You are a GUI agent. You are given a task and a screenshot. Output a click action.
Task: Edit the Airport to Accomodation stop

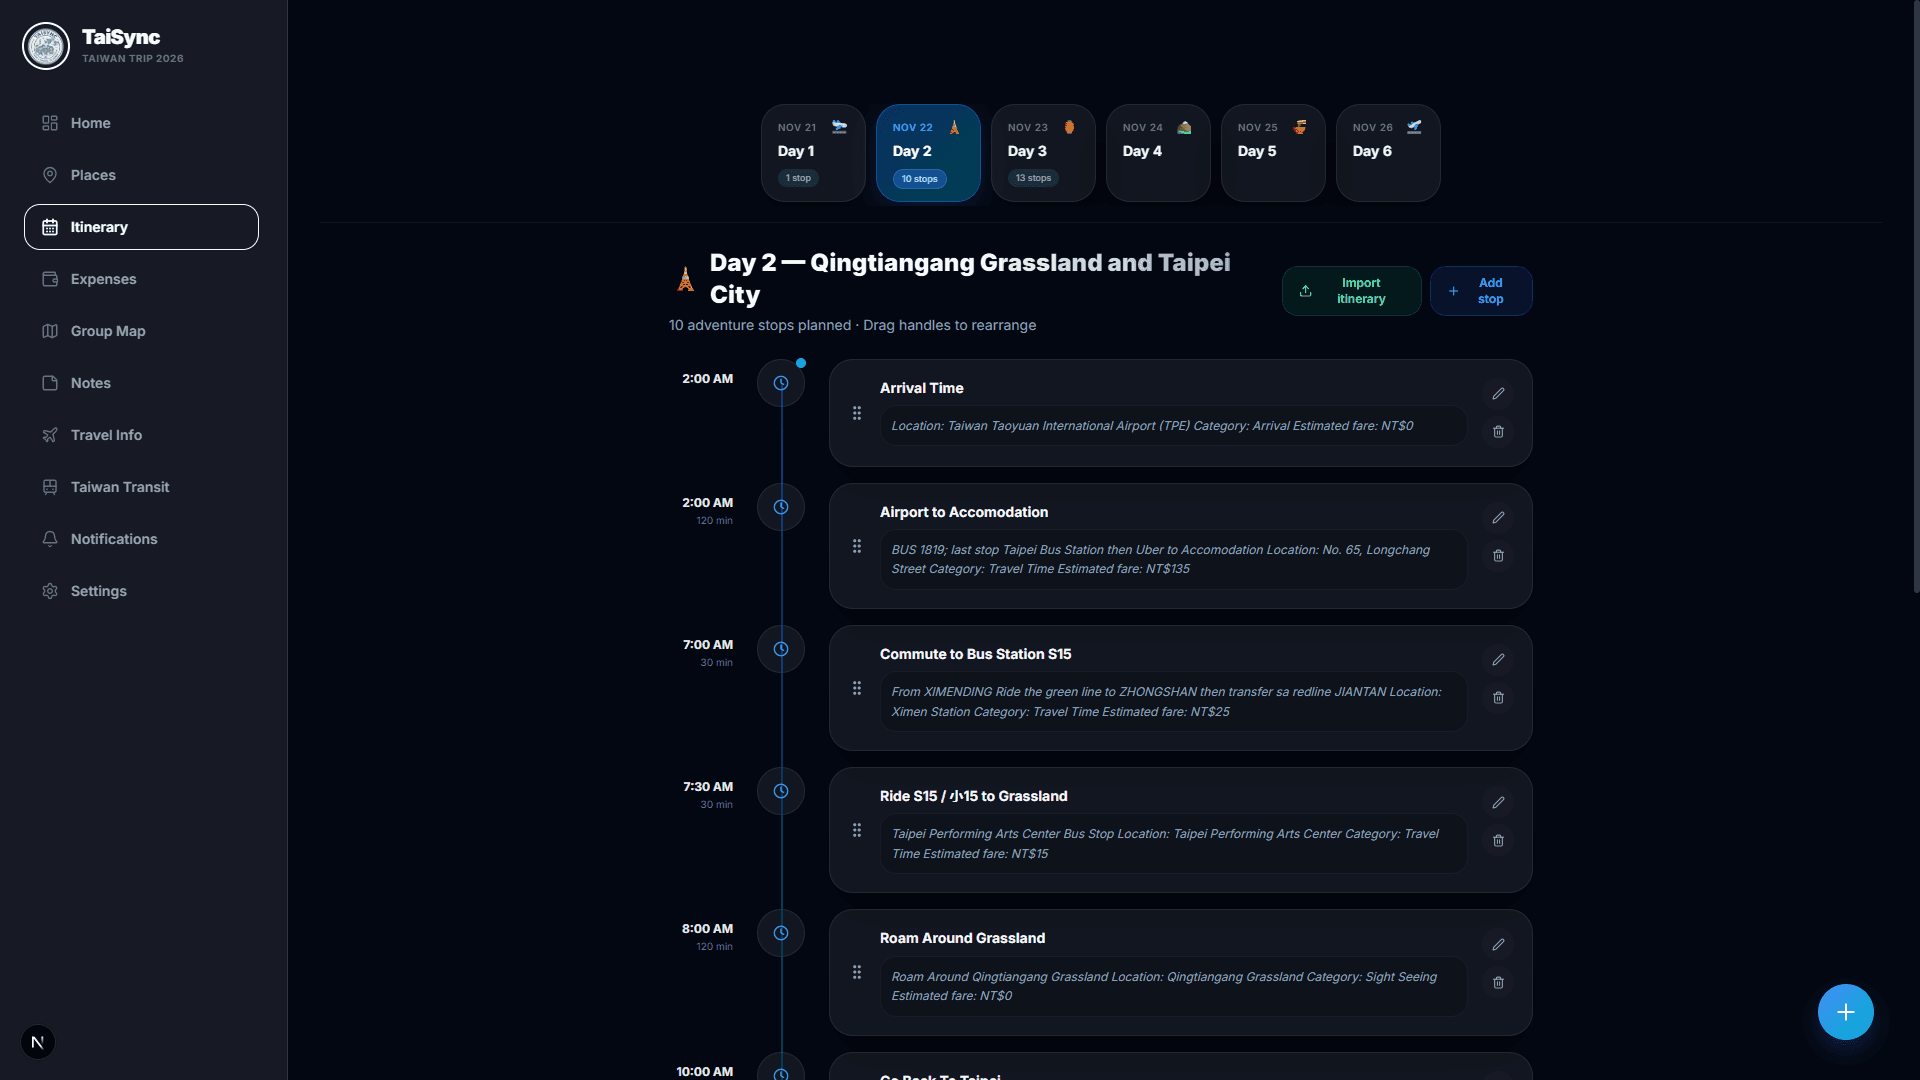1498,518
